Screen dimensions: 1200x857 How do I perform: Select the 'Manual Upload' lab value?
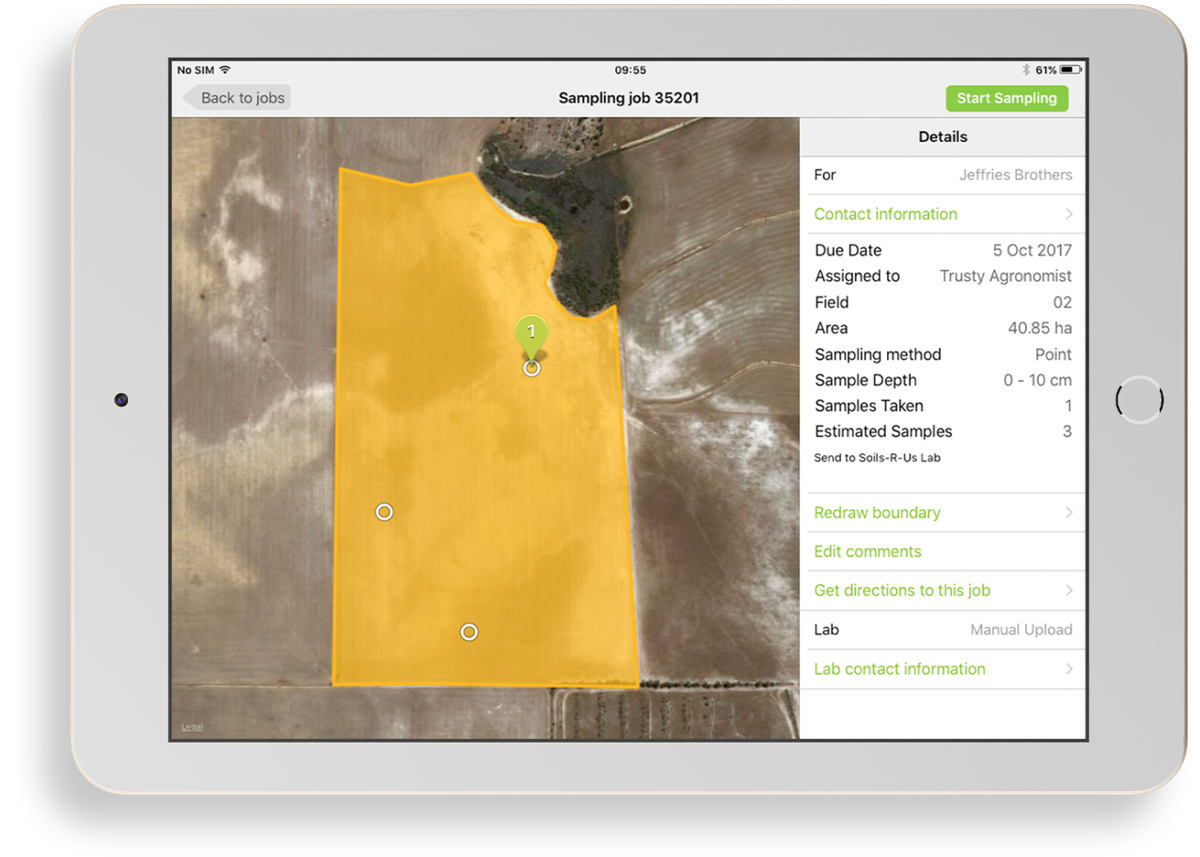tap(1021, 630)
